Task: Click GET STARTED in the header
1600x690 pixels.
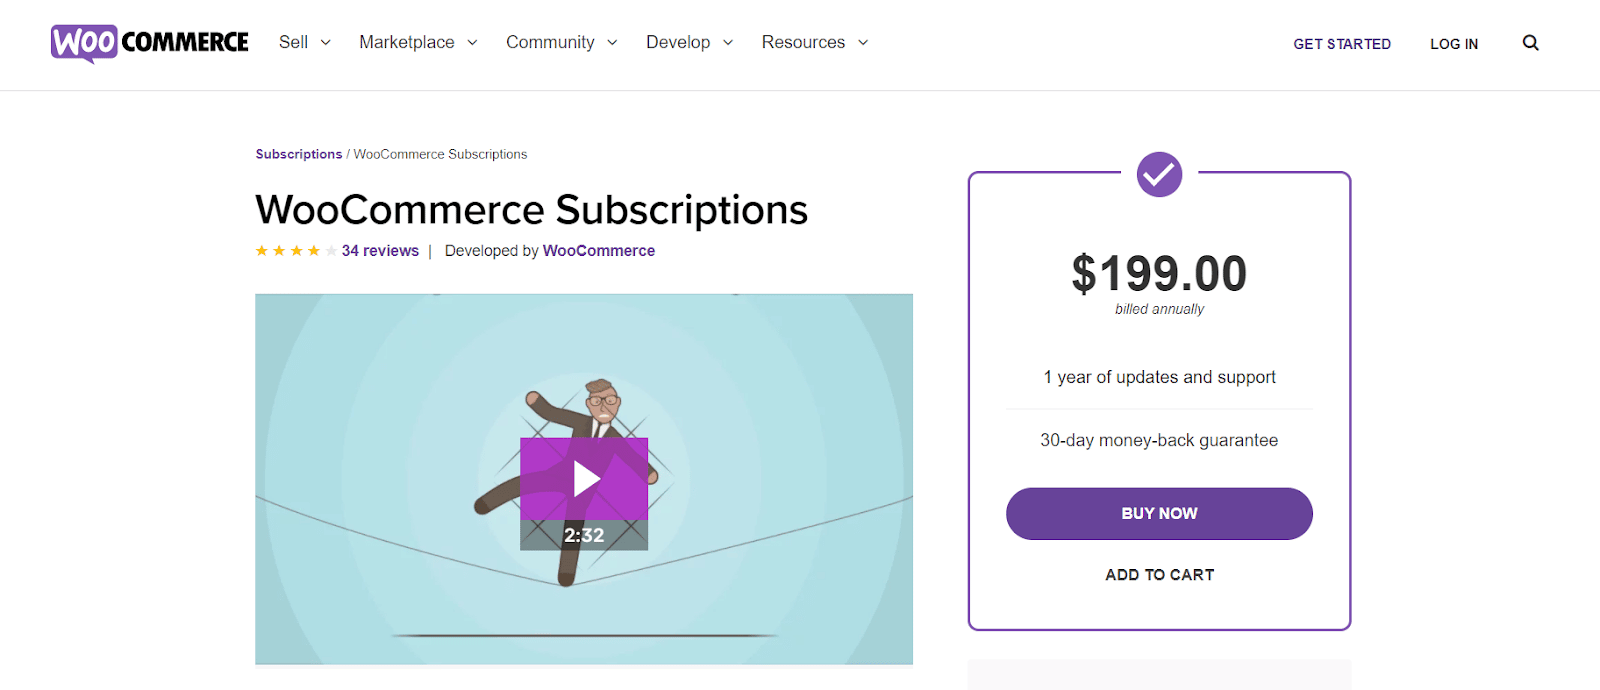Action: click(1341, 44)
